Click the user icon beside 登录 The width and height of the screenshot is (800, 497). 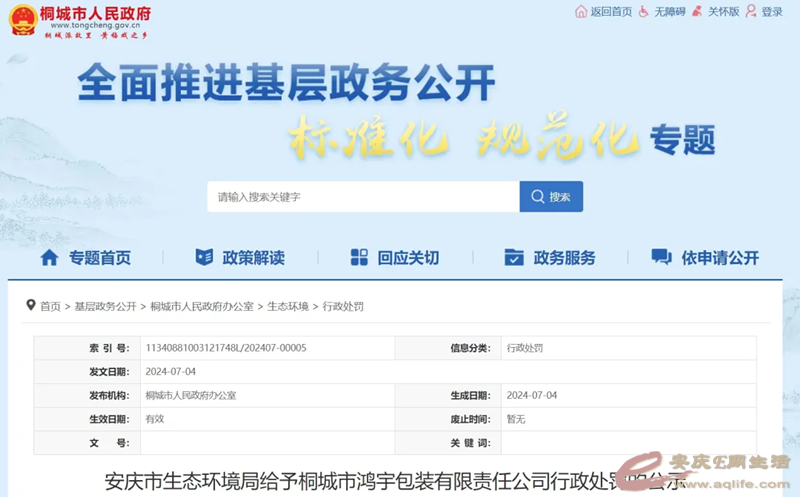(752, 12)
